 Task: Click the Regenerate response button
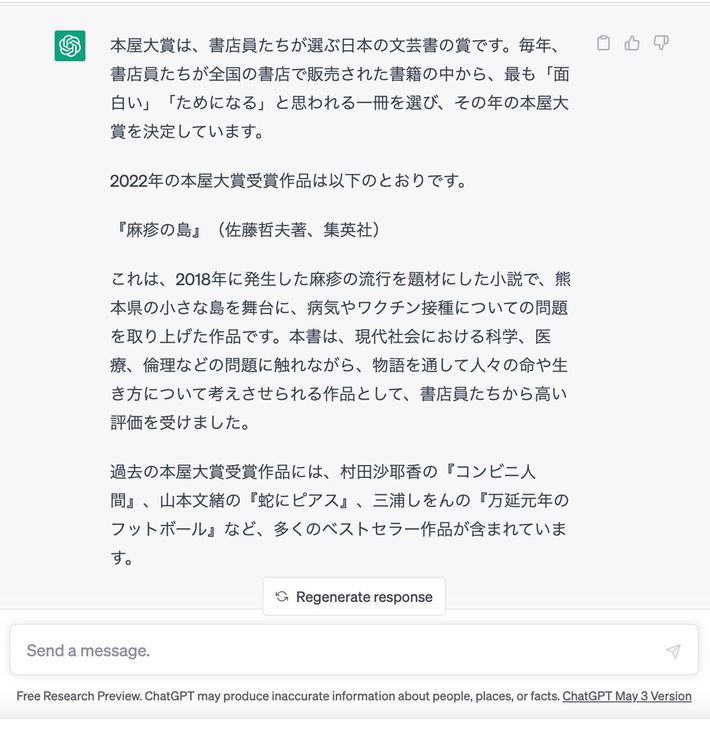[x=354, y=597]
